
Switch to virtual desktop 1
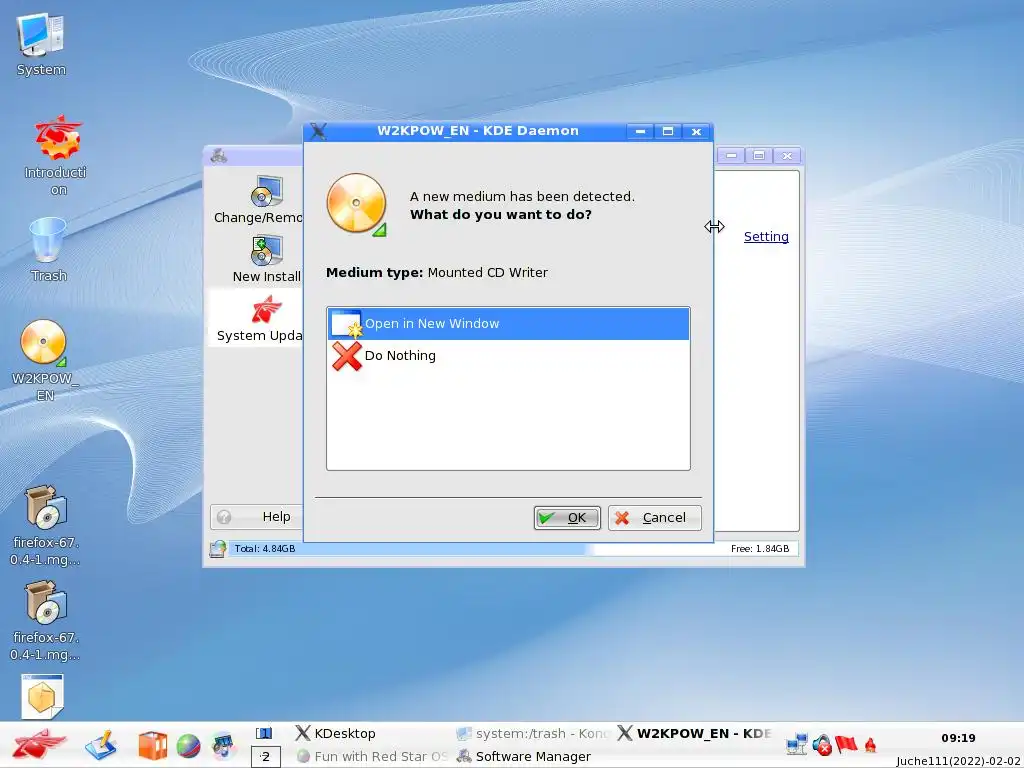[x=264, y=733]
